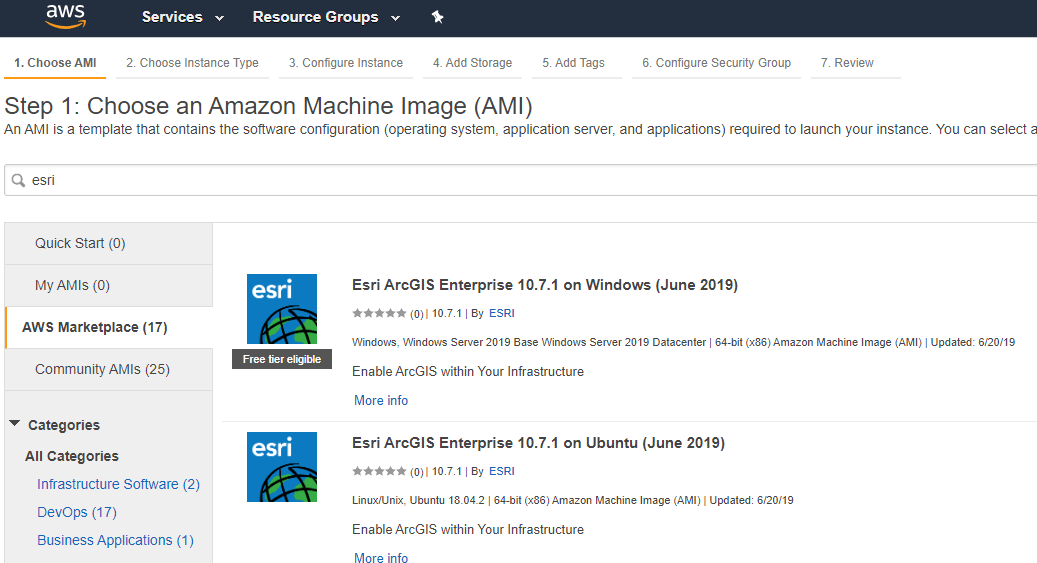Open the Services dropdown menu

(x=183, y=17)
